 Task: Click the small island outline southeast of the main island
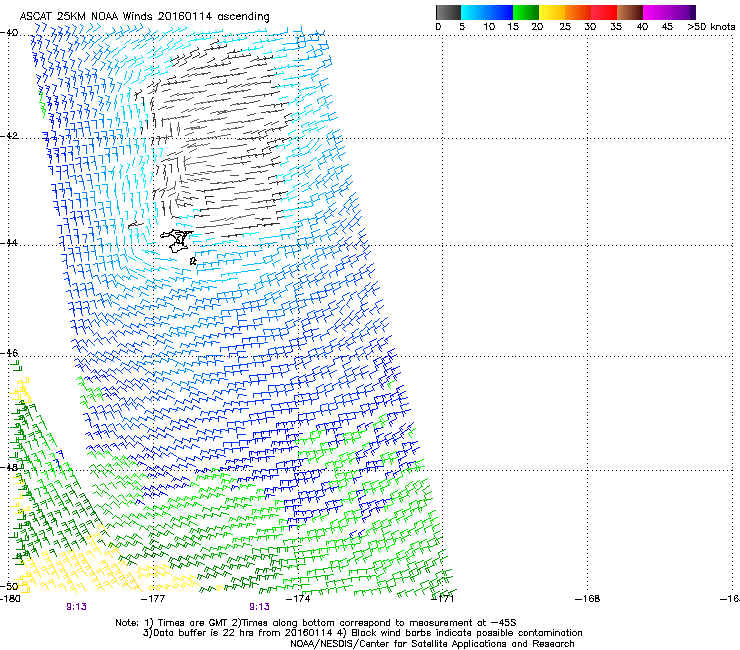193,261
